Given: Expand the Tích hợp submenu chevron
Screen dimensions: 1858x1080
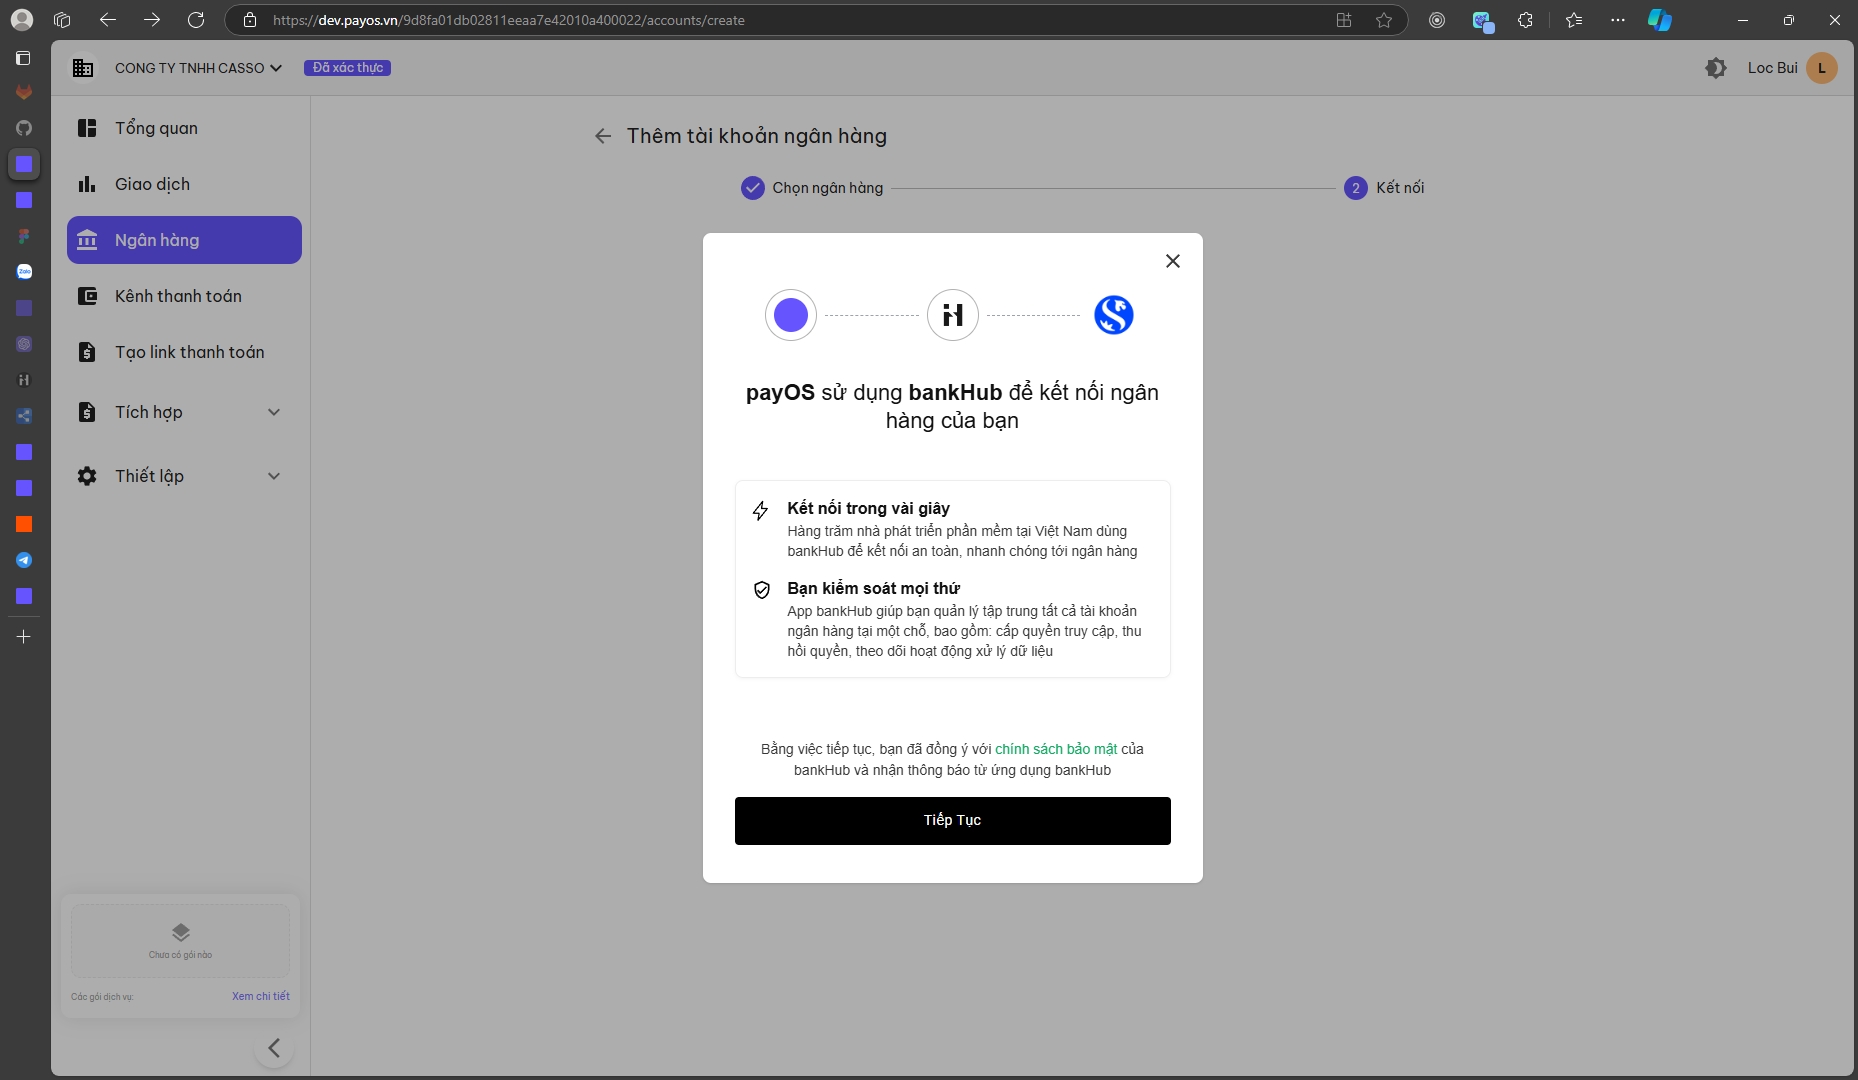Looking at the screenshot, I should pos(274,412).
